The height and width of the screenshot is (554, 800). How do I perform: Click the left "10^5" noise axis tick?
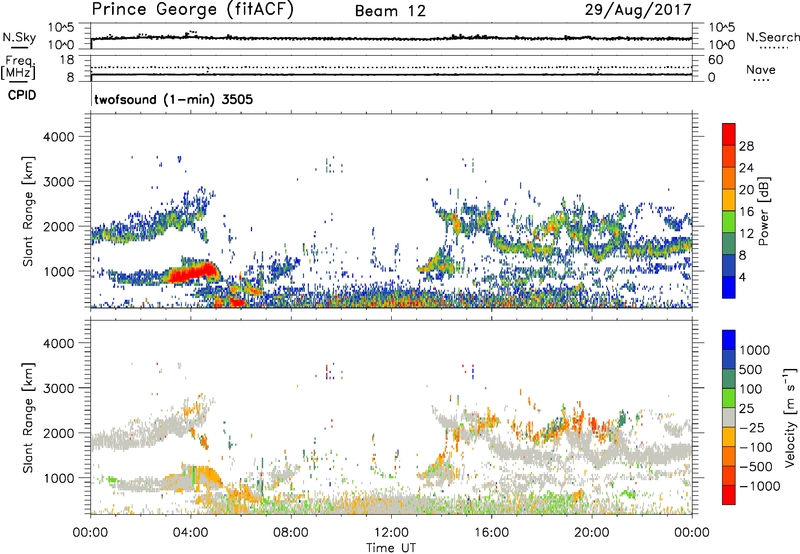click(x=61, y=28)
